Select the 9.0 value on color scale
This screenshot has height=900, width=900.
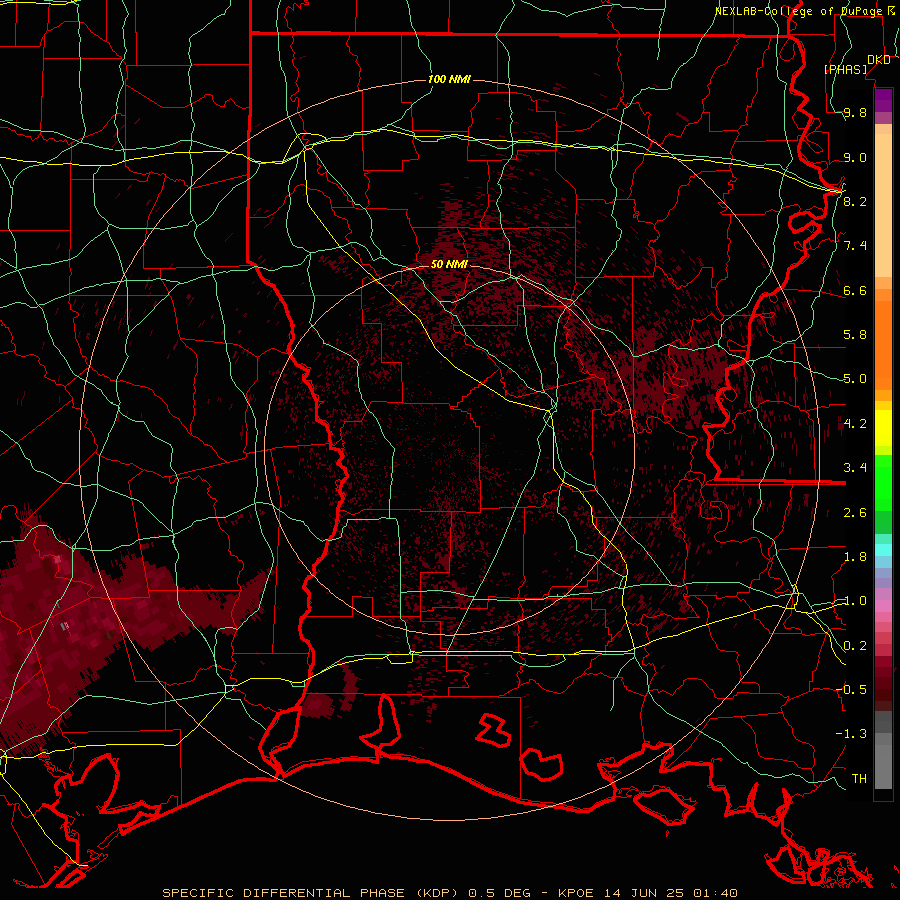[855, 157]
